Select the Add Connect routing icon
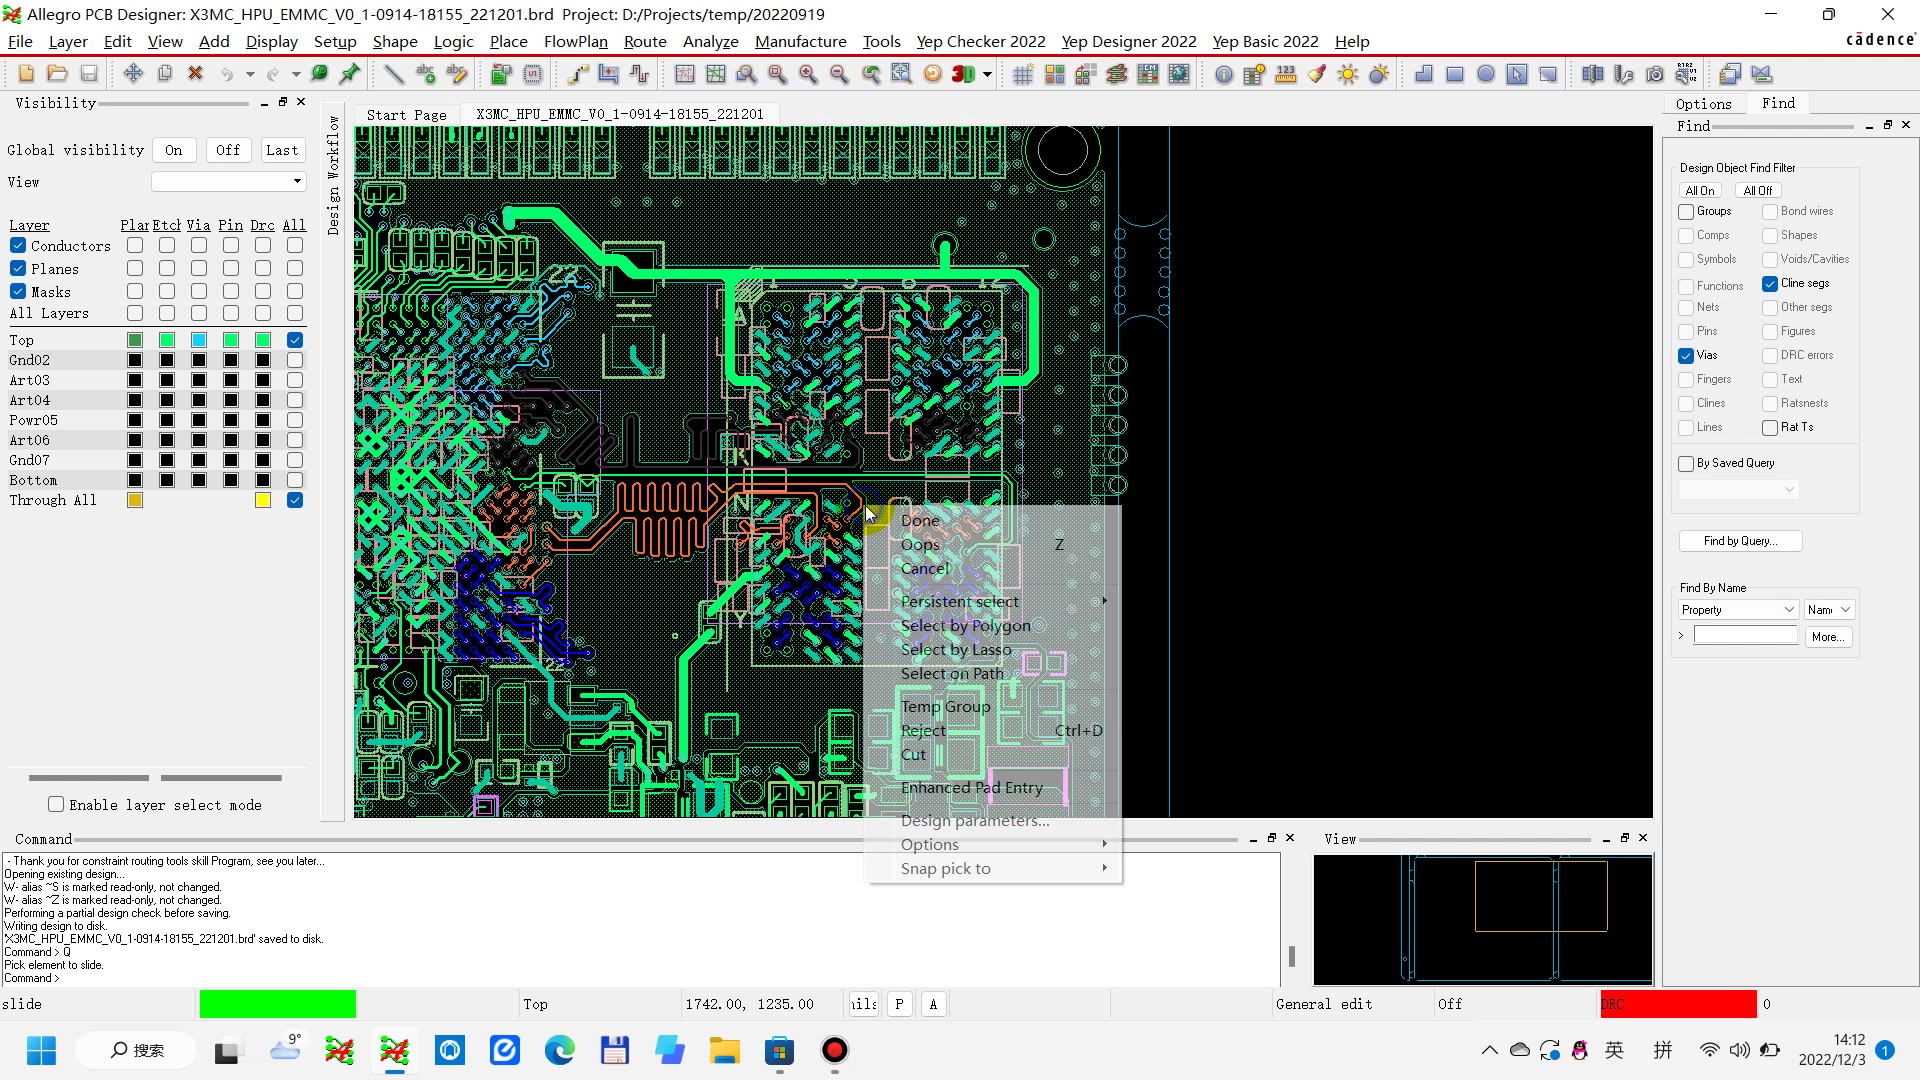The width and height of the screenshot is (1920, 1080). pyautogui.click(x=578, y=74)
